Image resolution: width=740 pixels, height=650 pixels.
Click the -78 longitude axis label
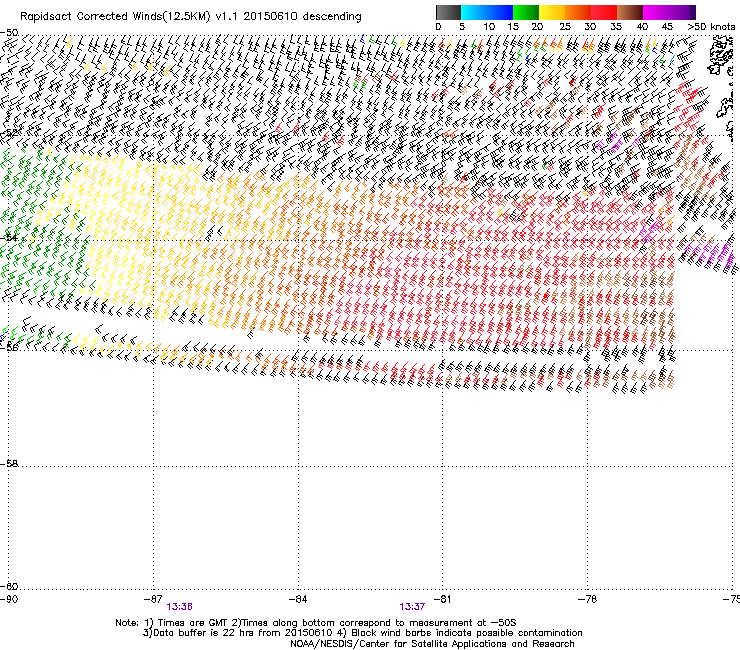pos(587,599)
